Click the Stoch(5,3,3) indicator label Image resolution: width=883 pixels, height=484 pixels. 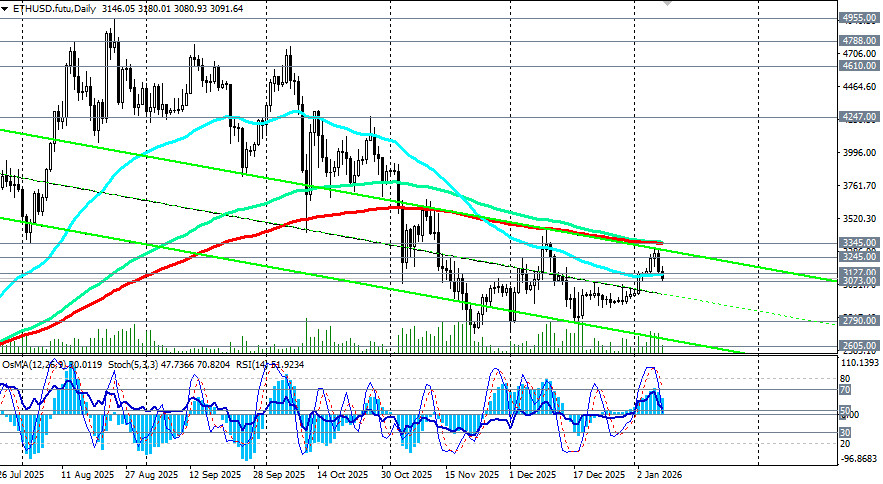(132, 365)
